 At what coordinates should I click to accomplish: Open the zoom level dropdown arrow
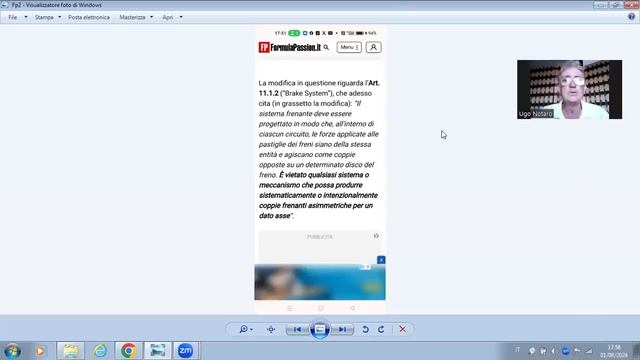pos(251,329)
